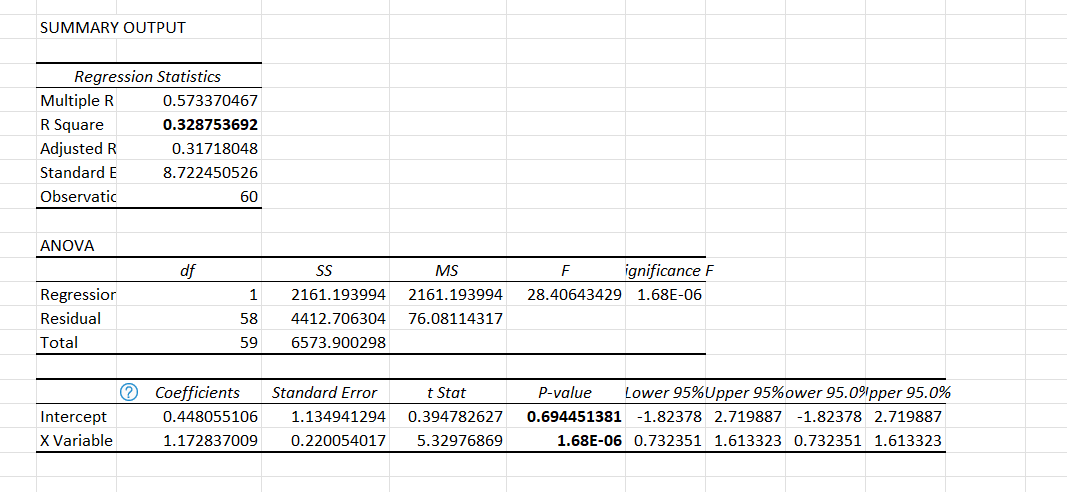Select the Intercept coefficient 0.448055106
Viewport: 1067px width, 492px height.
pos(211,416)
